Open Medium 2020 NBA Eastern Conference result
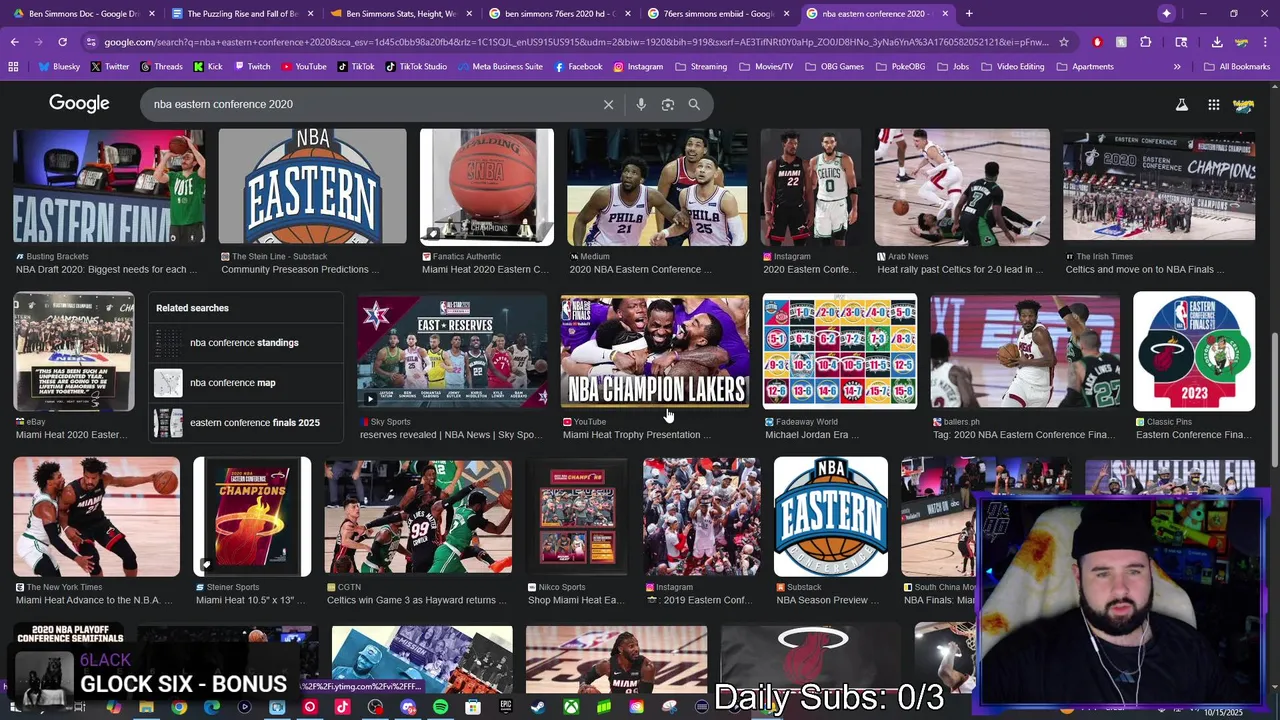Image resolution: width=1280 pixels, height=720 pixels. pos(657,187)
